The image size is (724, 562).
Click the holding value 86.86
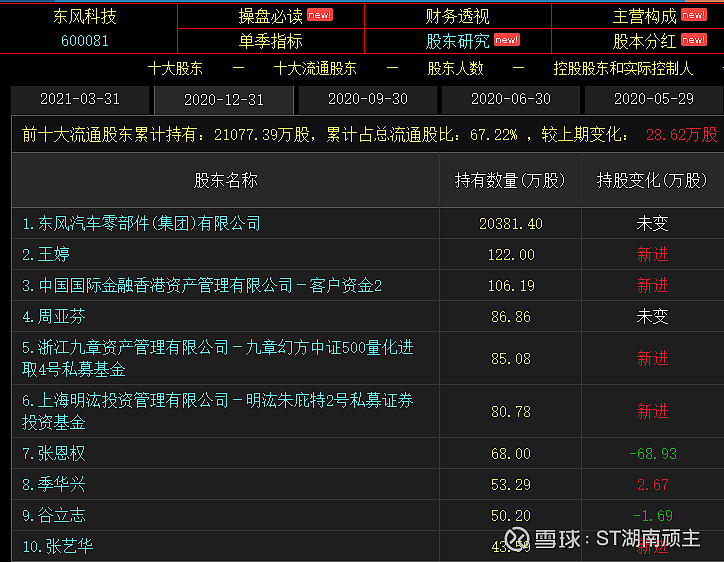511,317
